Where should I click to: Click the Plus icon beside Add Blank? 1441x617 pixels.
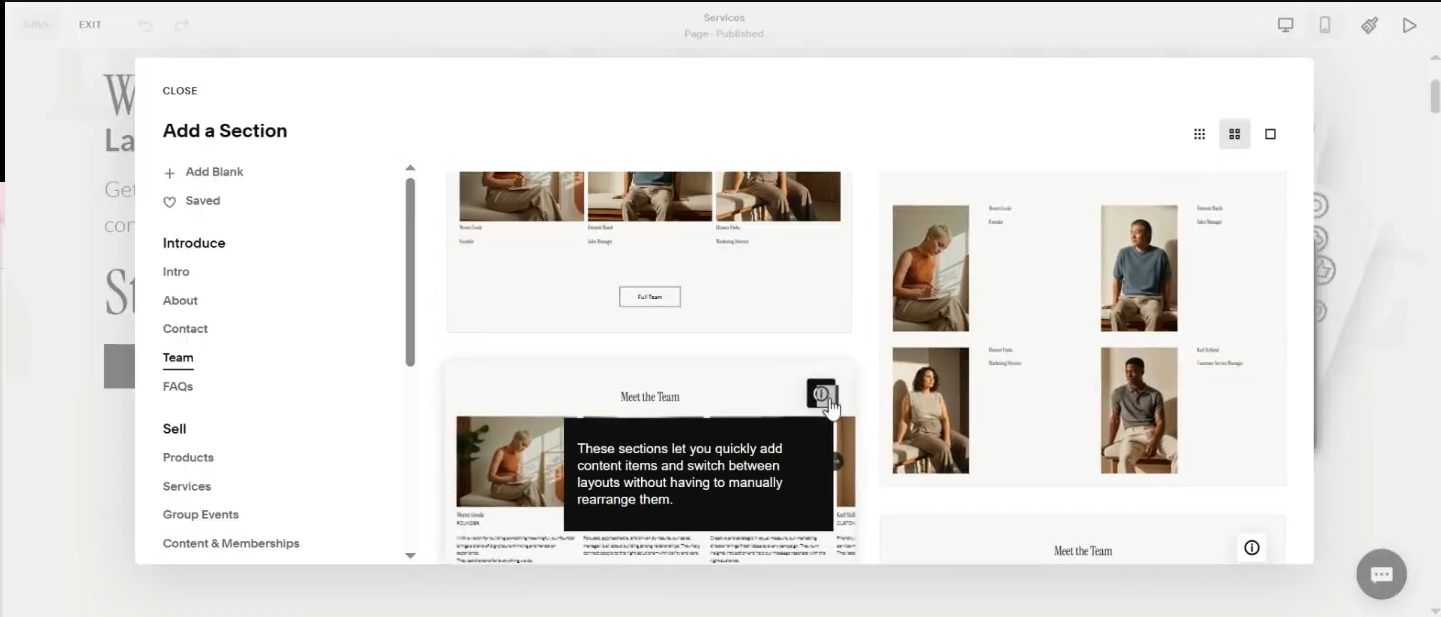[x=169, y=173]
